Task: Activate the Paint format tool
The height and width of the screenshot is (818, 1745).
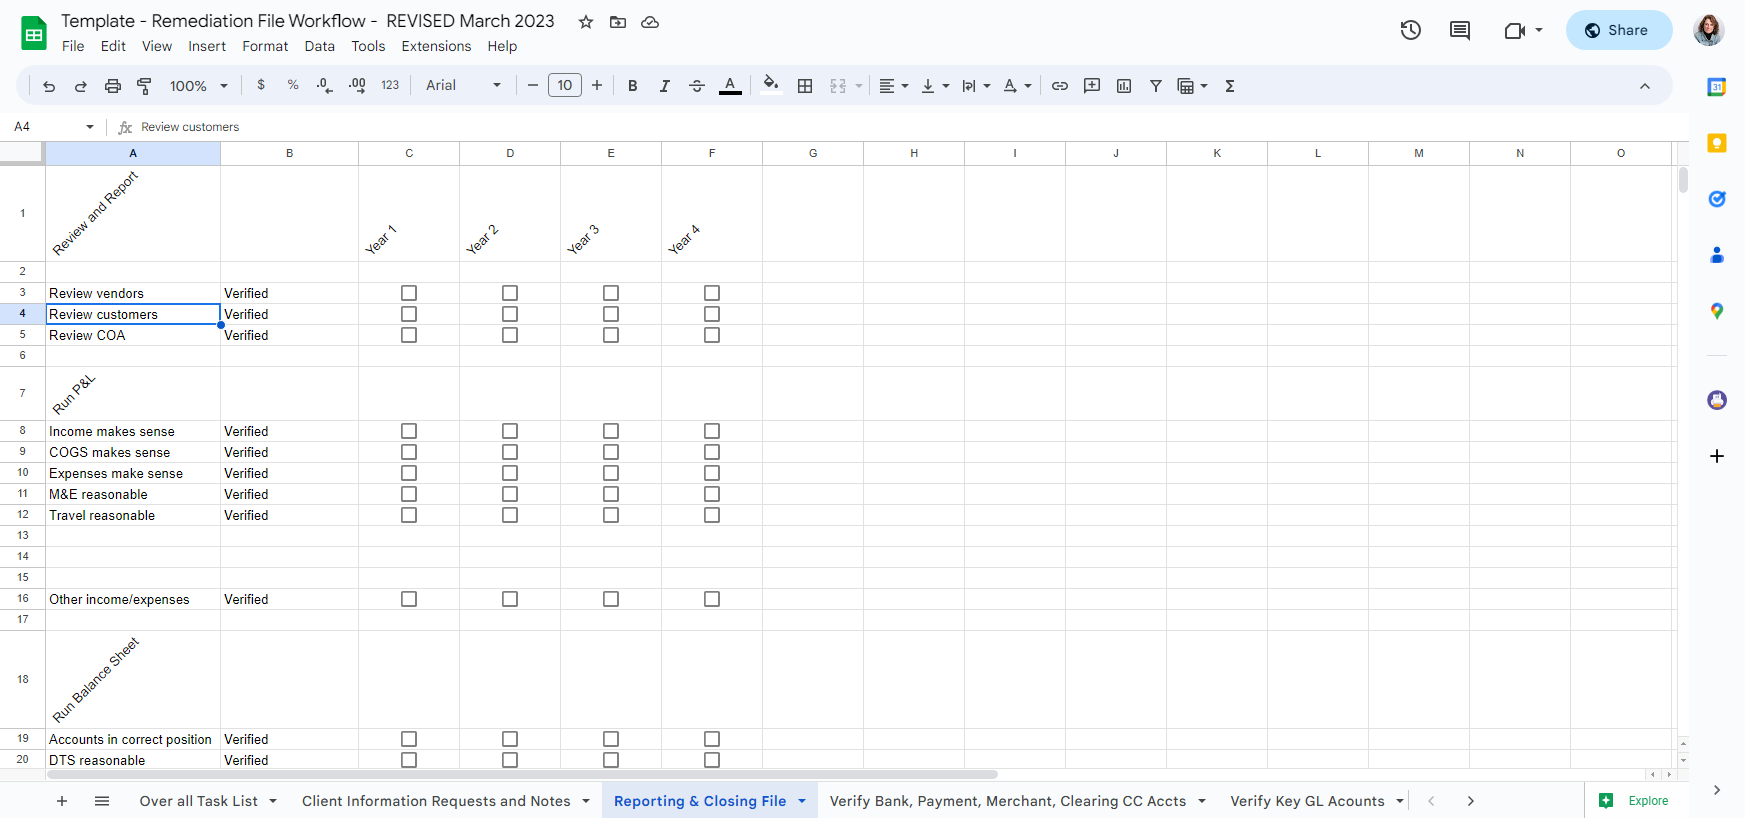Action: click(144, 86)
